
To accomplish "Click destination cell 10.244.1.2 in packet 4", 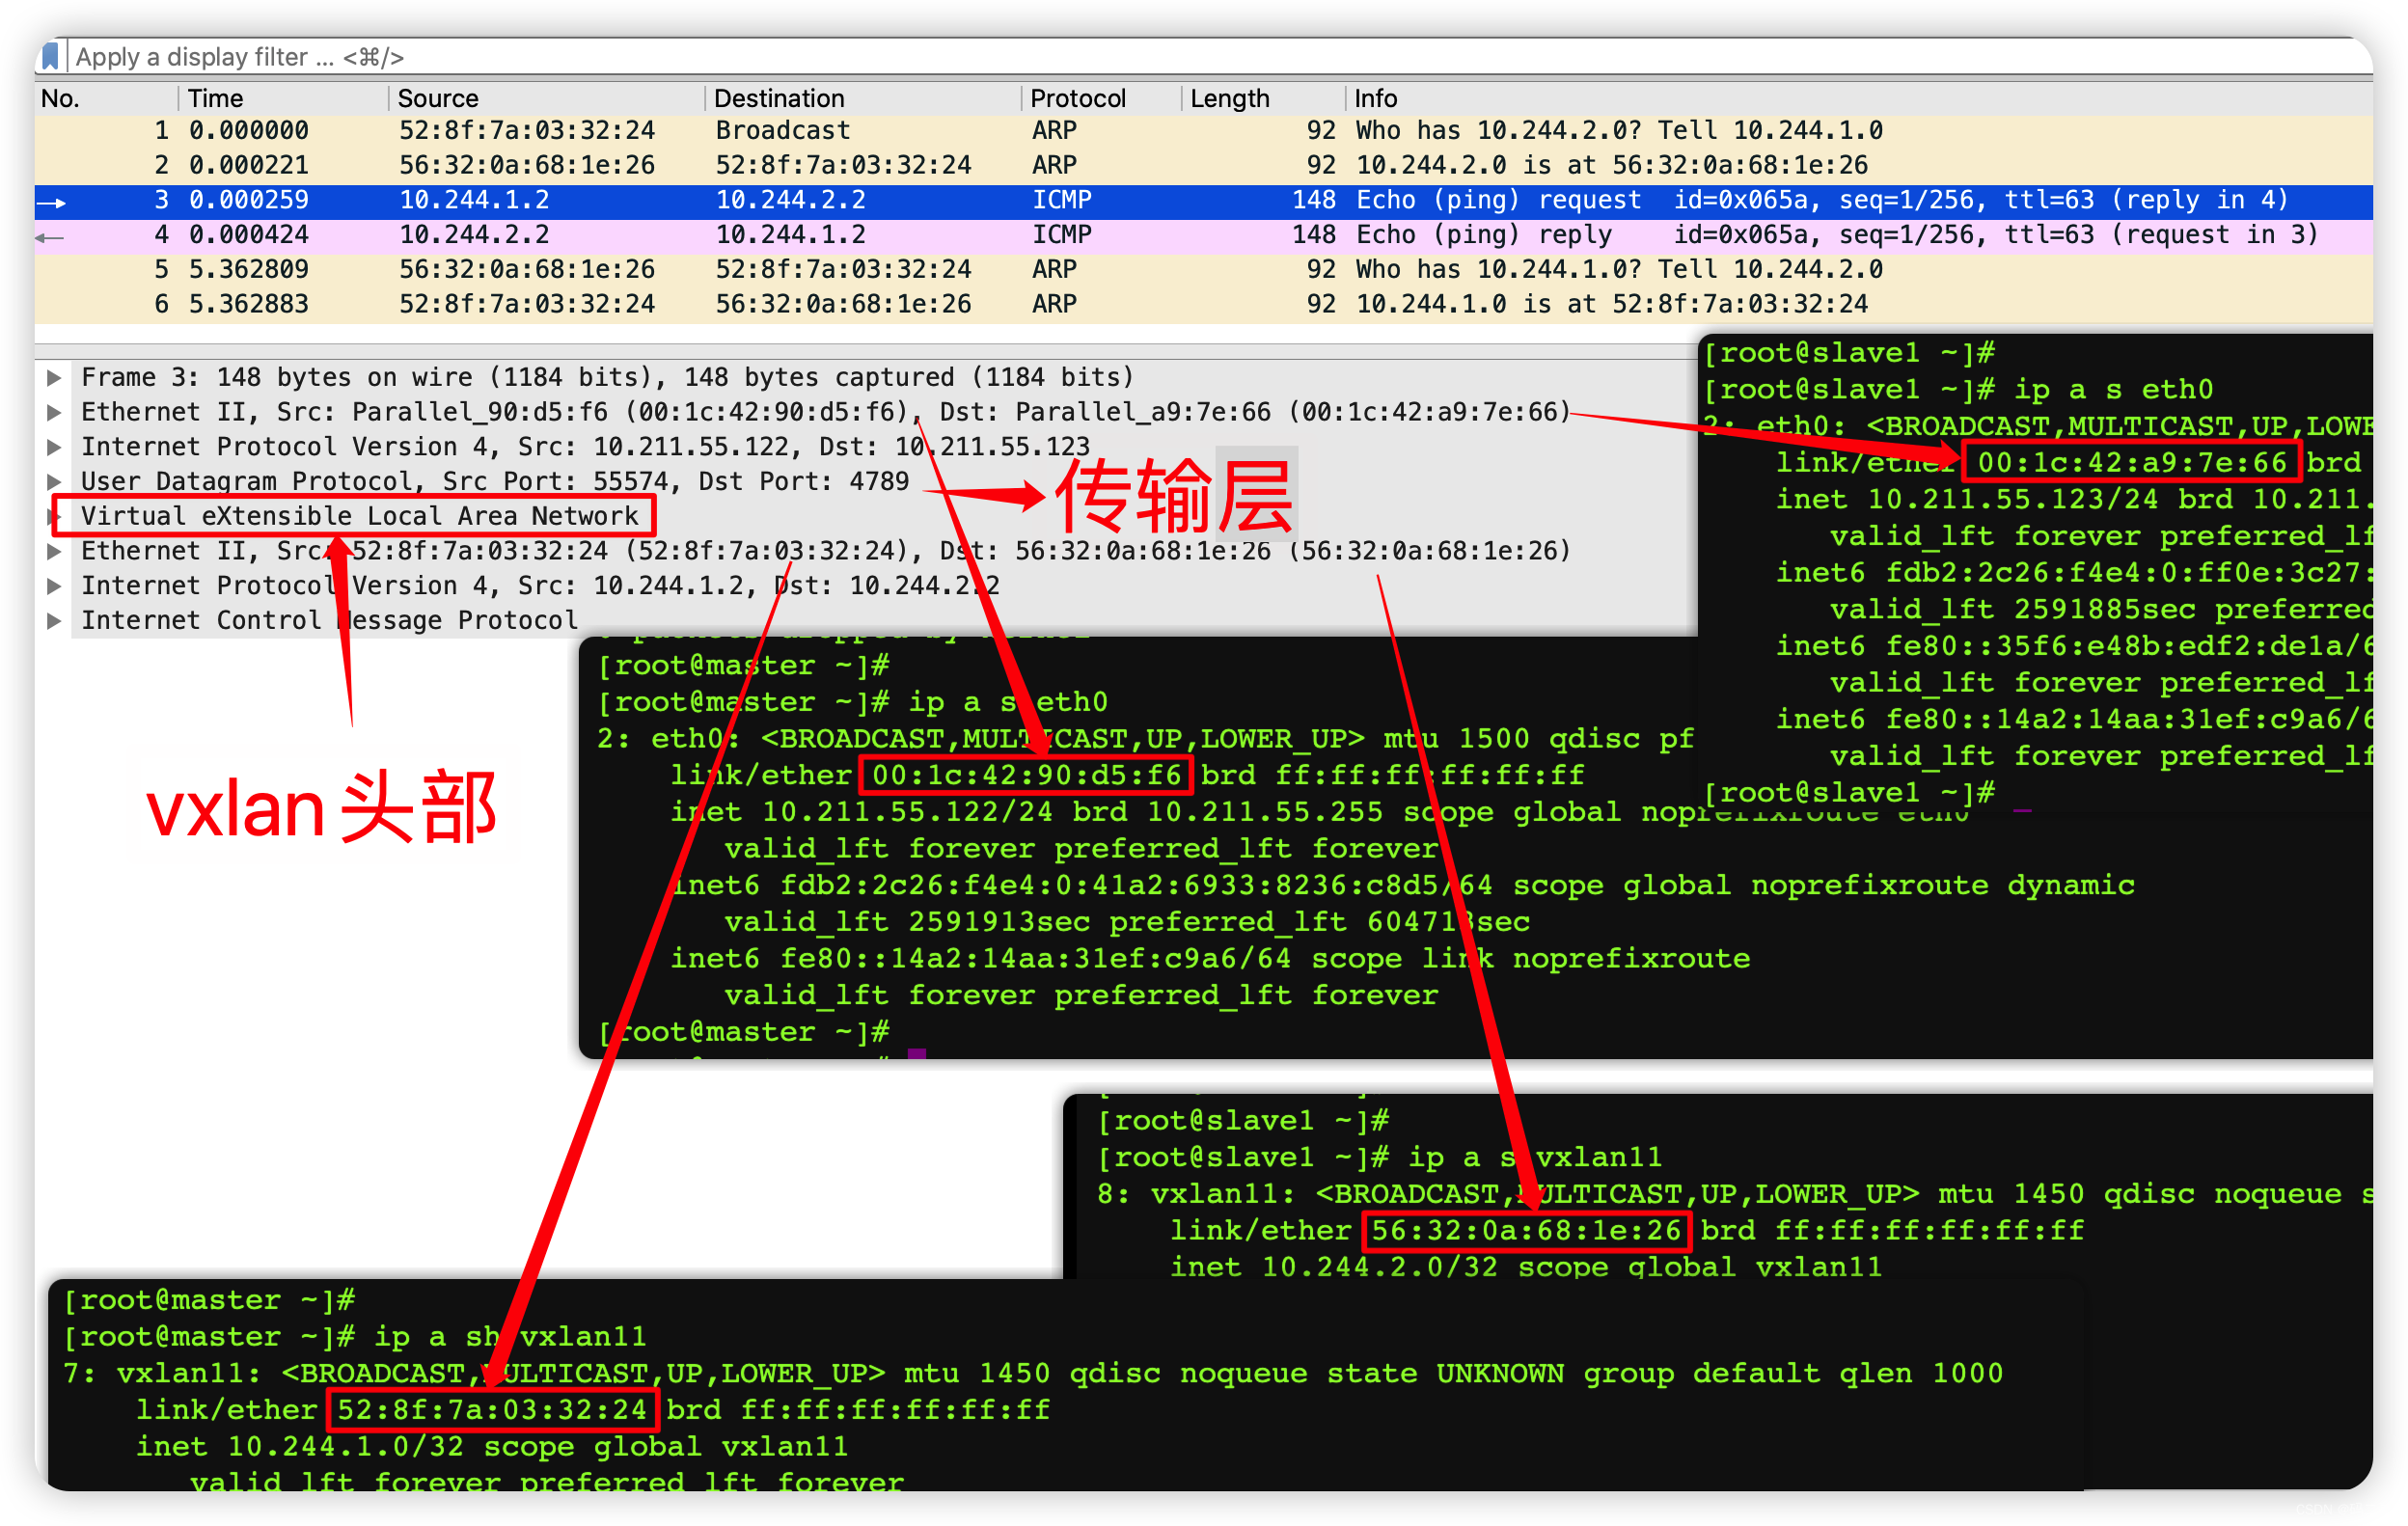I will [x=790, y=234].
